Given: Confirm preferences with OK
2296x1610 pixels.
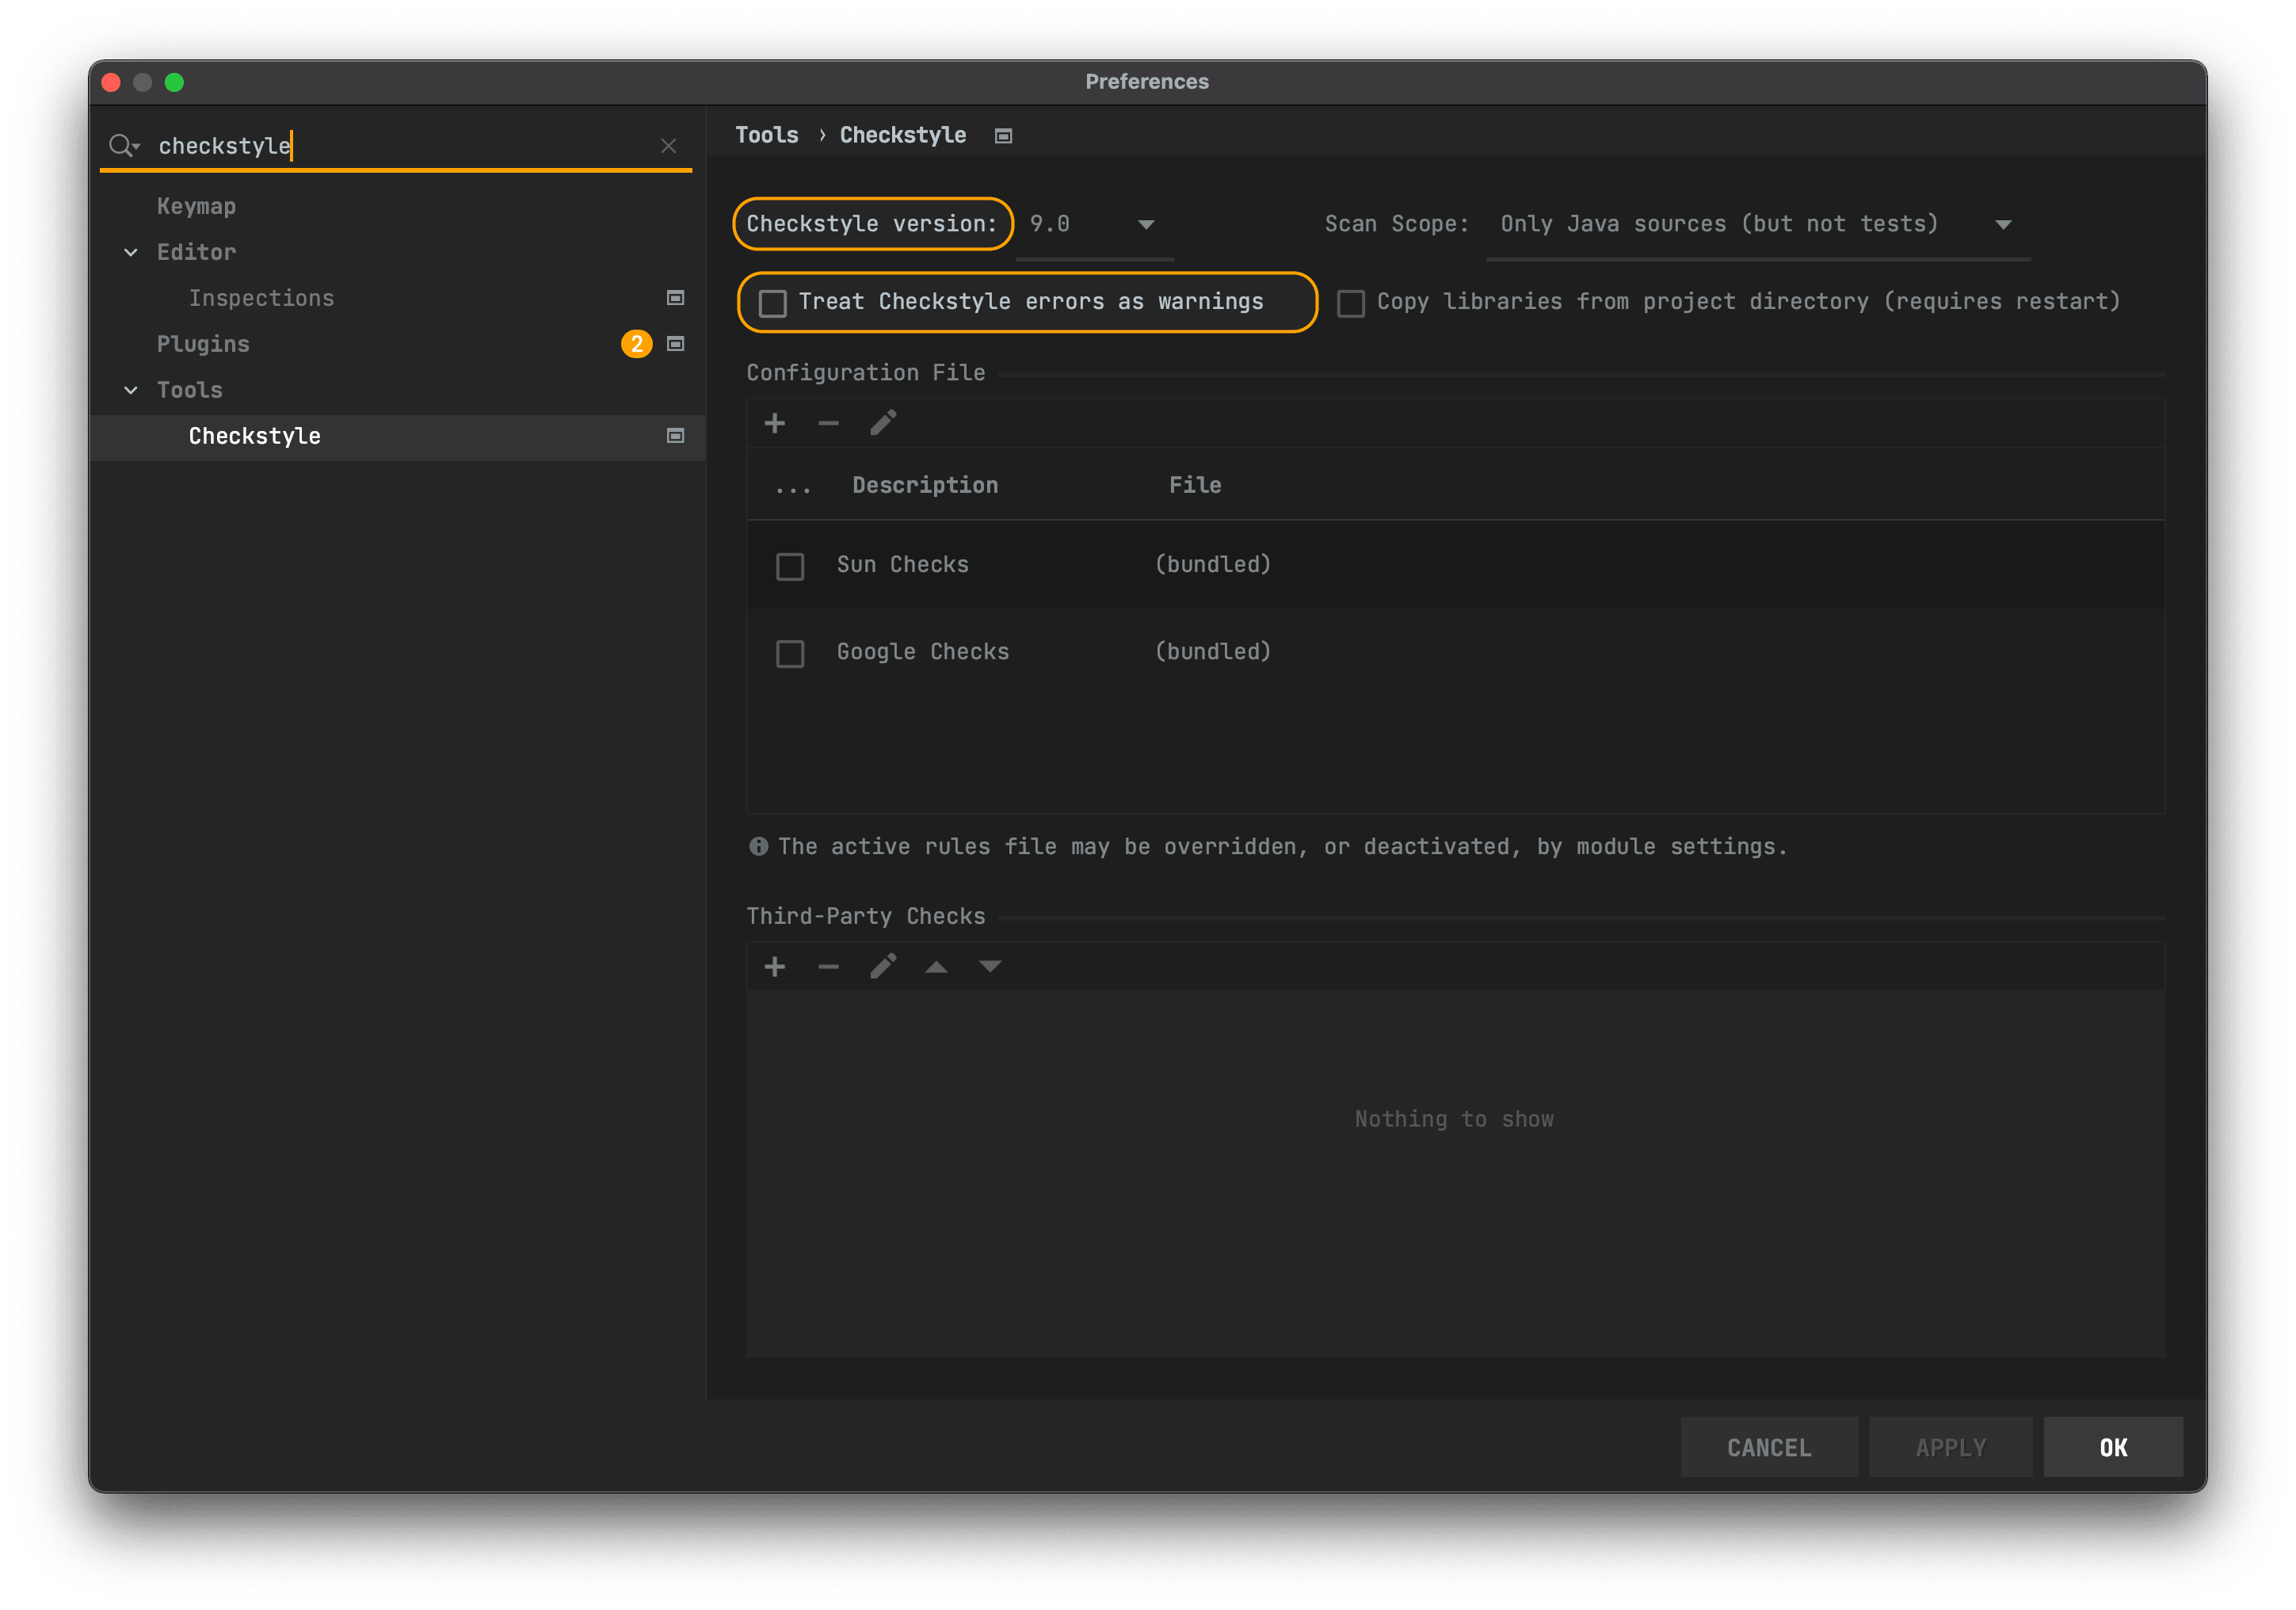Looking at the screenshot, I should click(2112, 1447).
